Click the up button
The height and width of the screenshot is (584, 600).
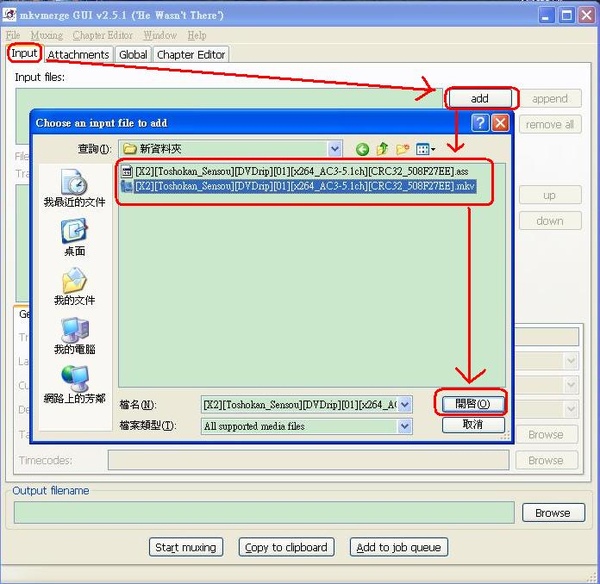pyautogui.click(x=550, y=195)
